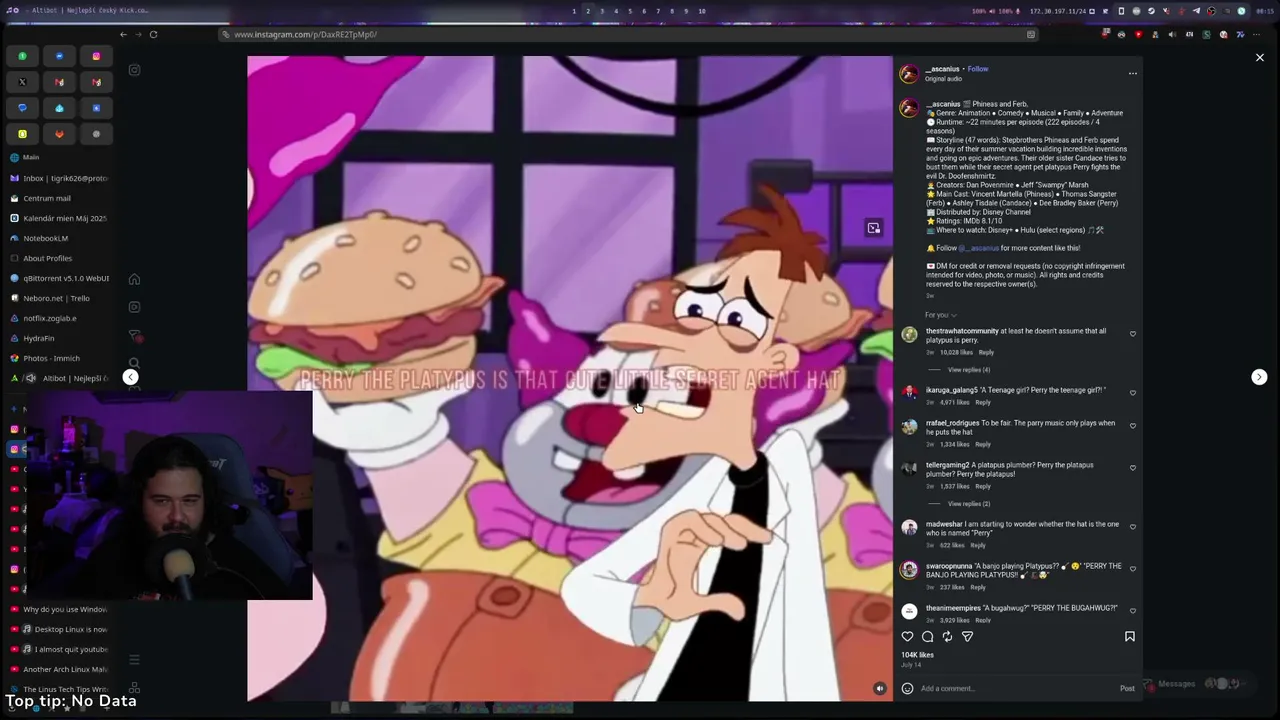Screen dimensions: 1280x720
Task: Share the post via paper plane icon
Action: [x=967, y=637]
